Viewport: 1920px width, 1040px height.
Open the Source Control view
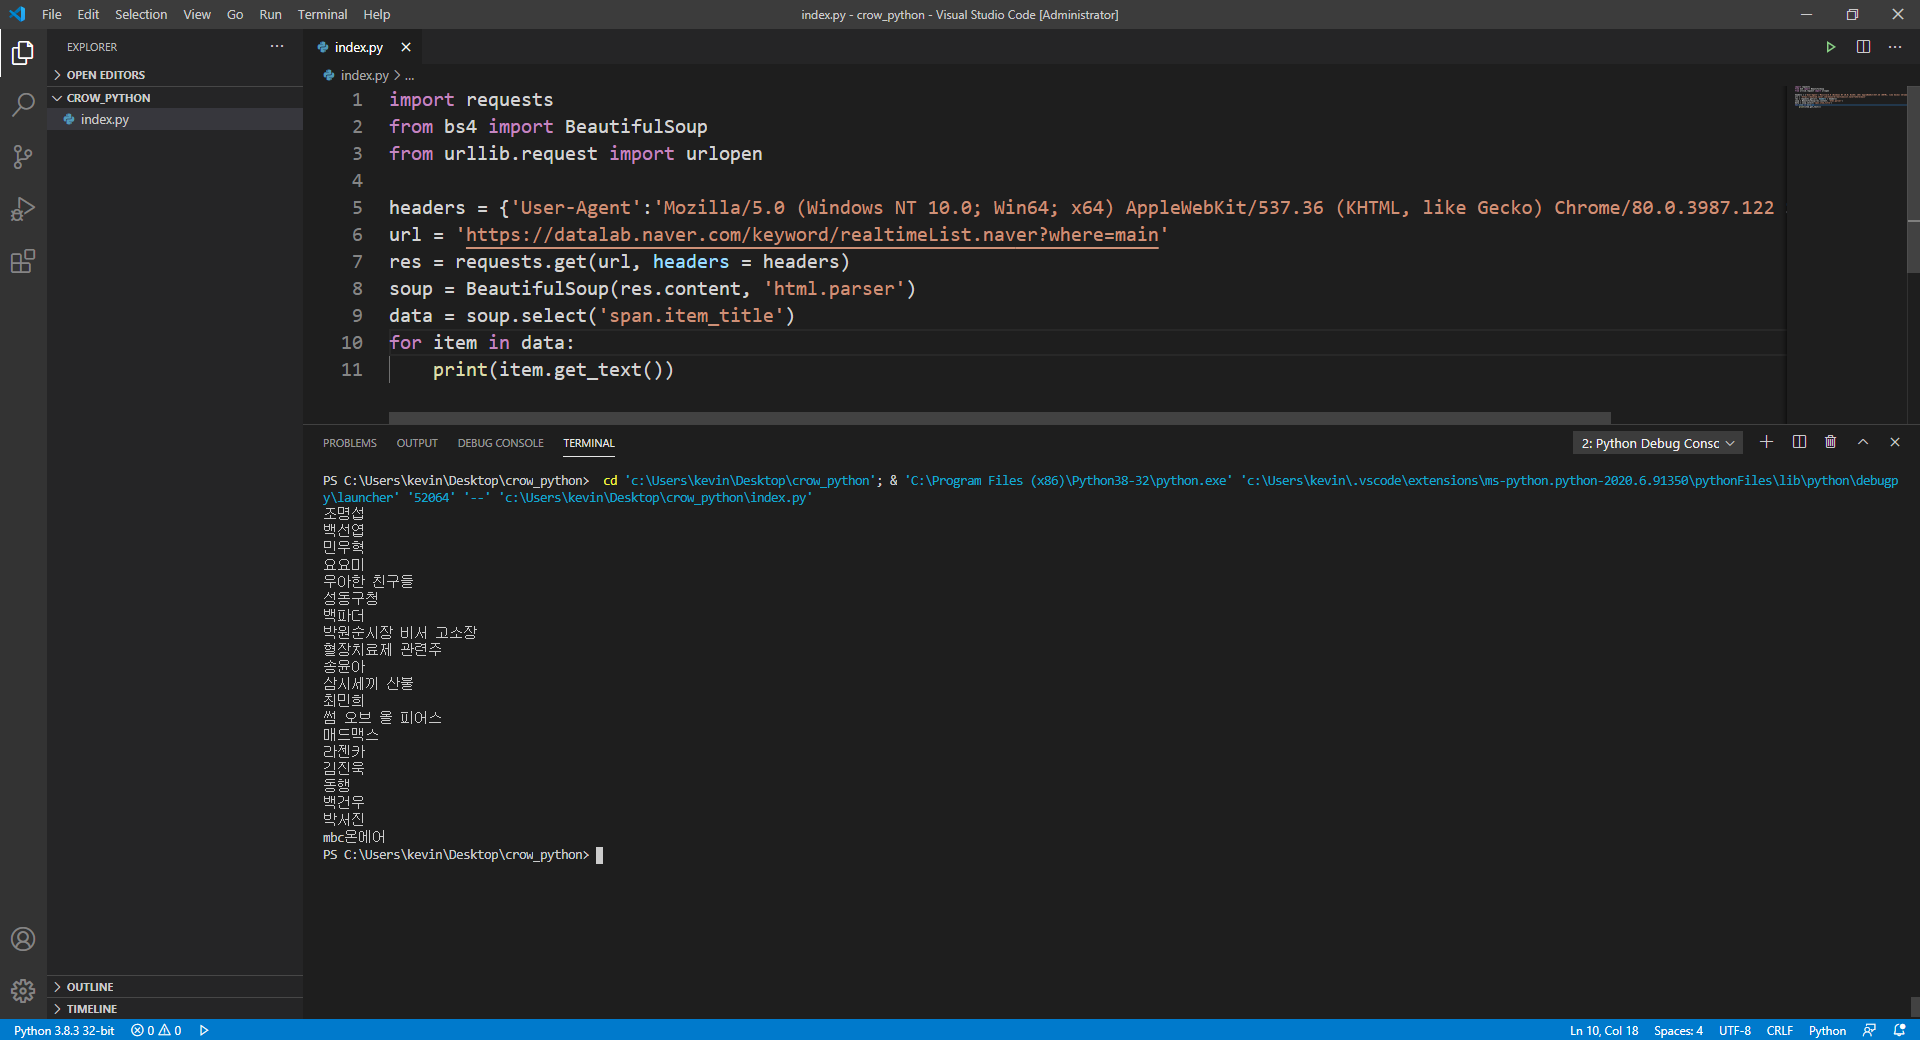23,156
